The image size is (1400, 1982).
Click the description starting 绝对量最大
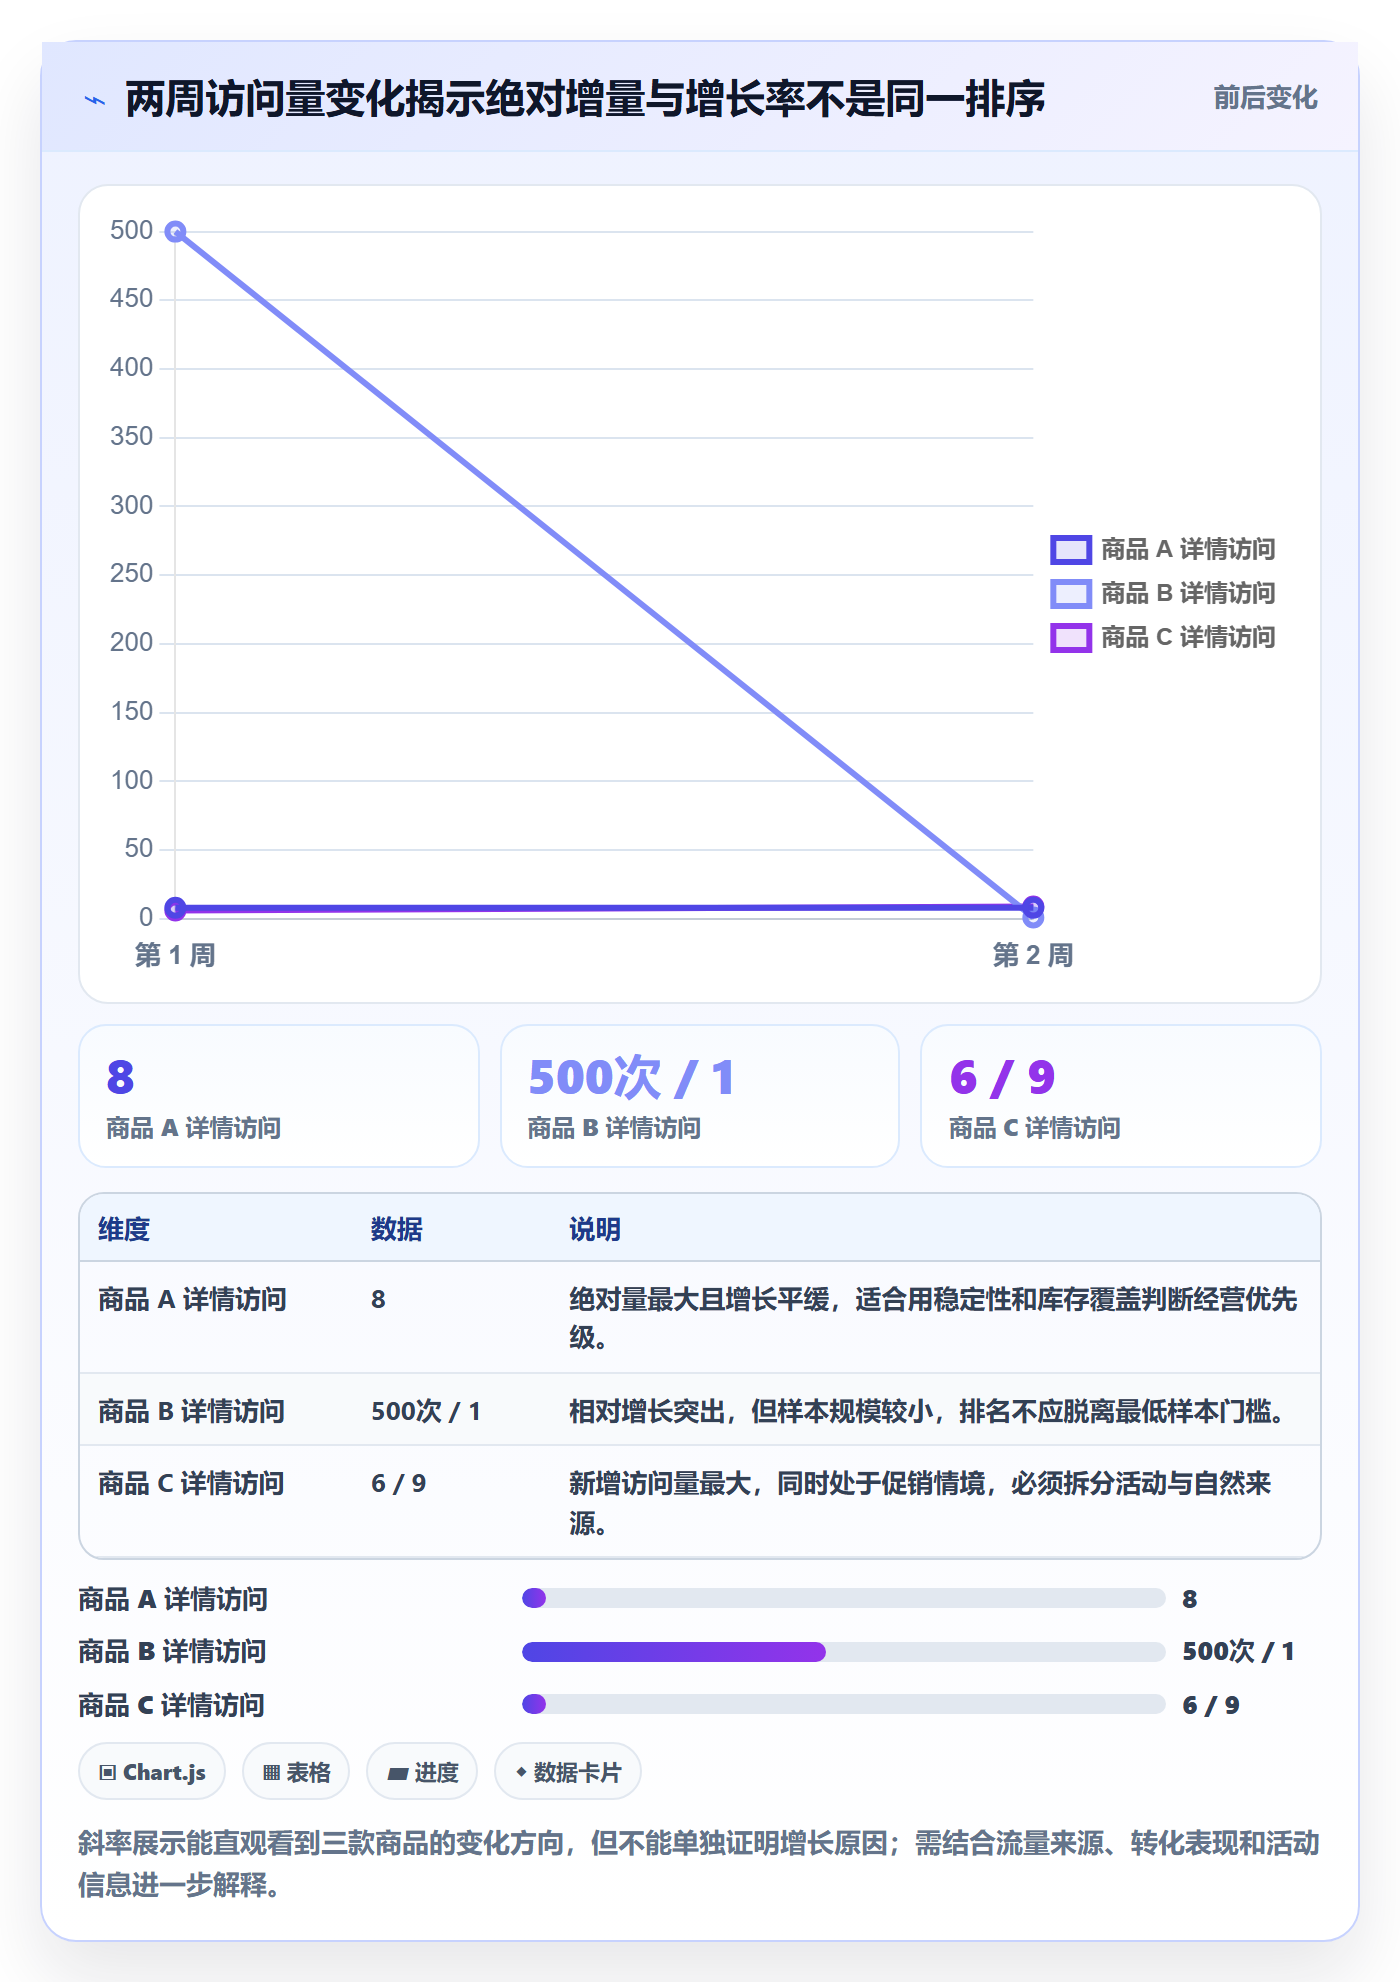933,1318
